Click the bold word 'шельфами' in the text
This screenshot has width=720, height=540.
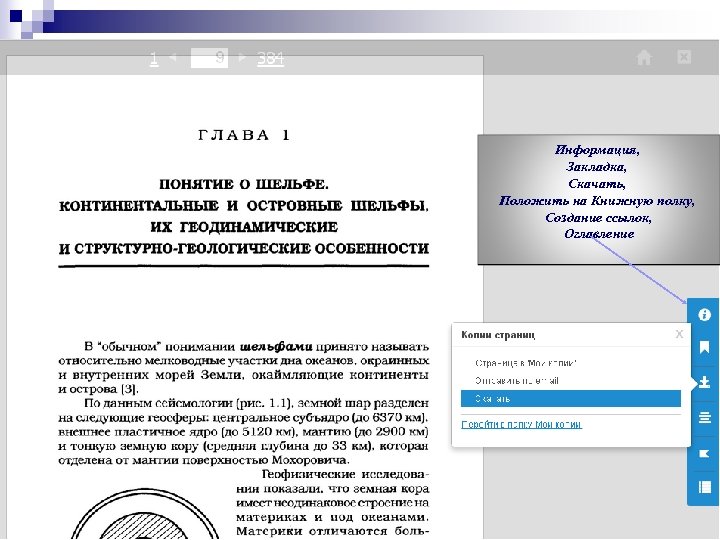click(x=276, y=346)
